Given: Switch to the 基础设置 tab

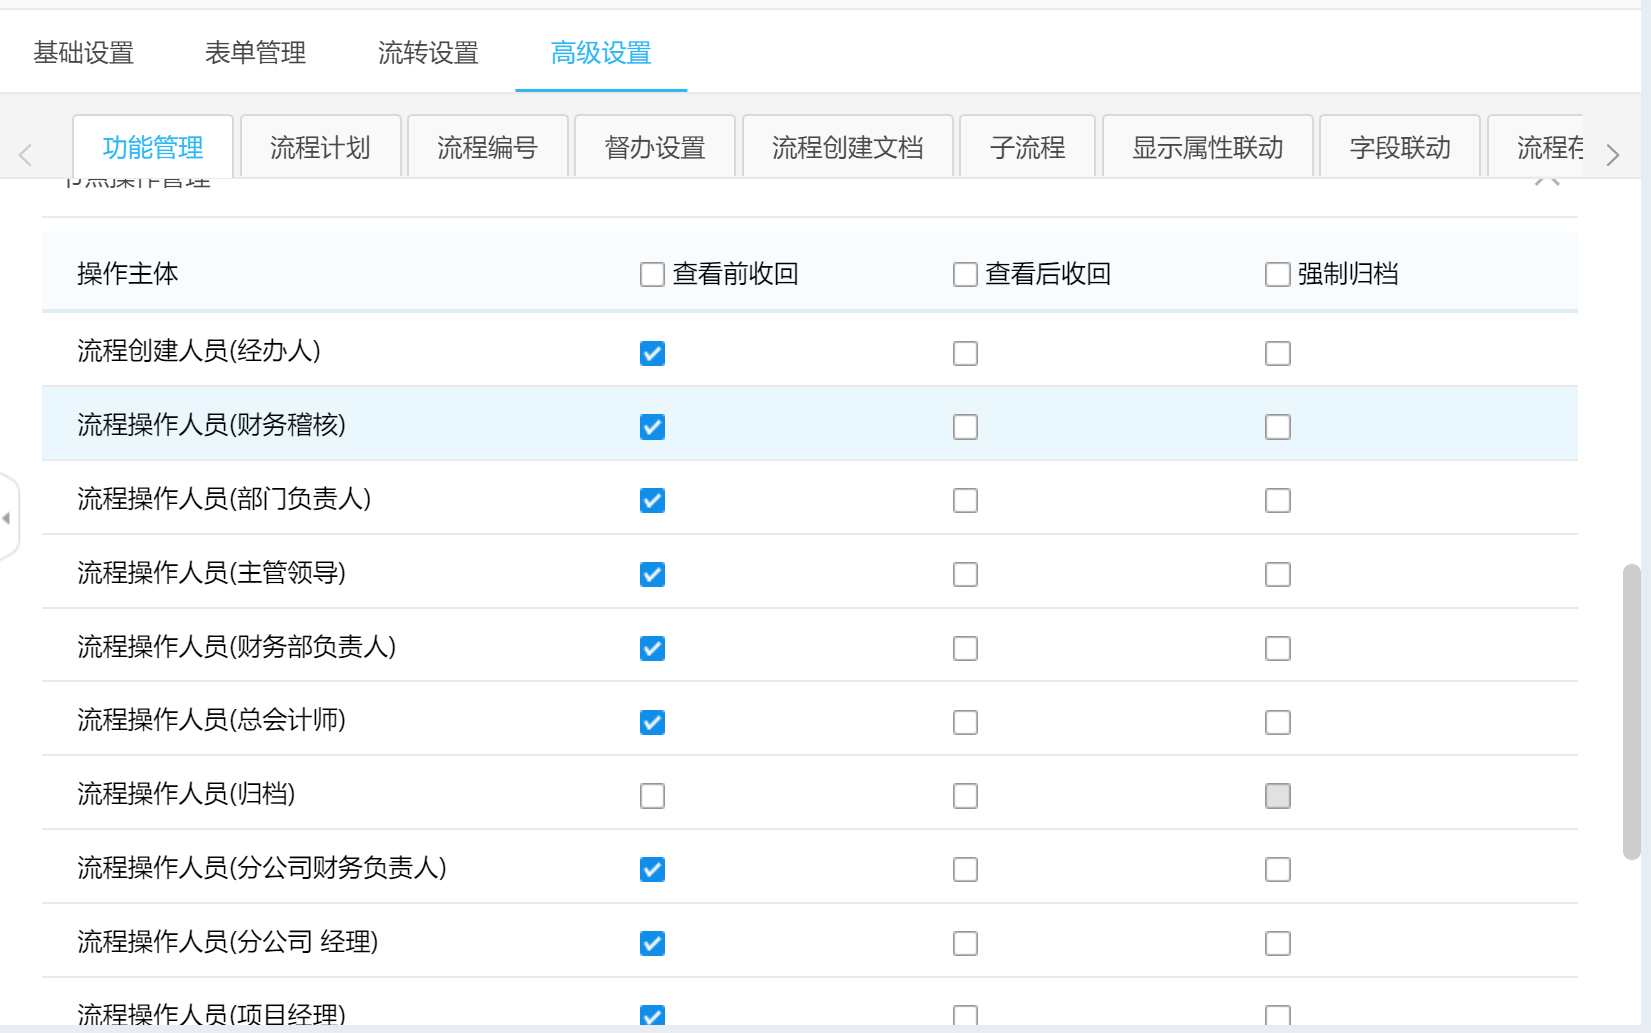Looking at the screenshot, I should (84, 53).
